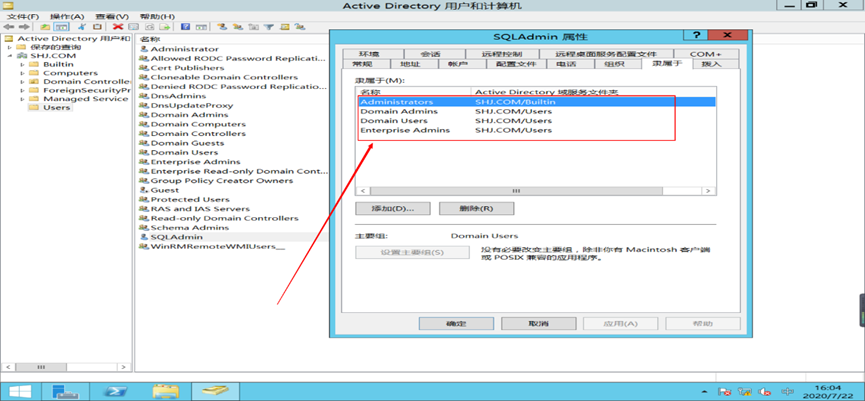Click the Back arrow in the toolbar
The height and width of the screenshot is (401, 865).
[9, 26]
